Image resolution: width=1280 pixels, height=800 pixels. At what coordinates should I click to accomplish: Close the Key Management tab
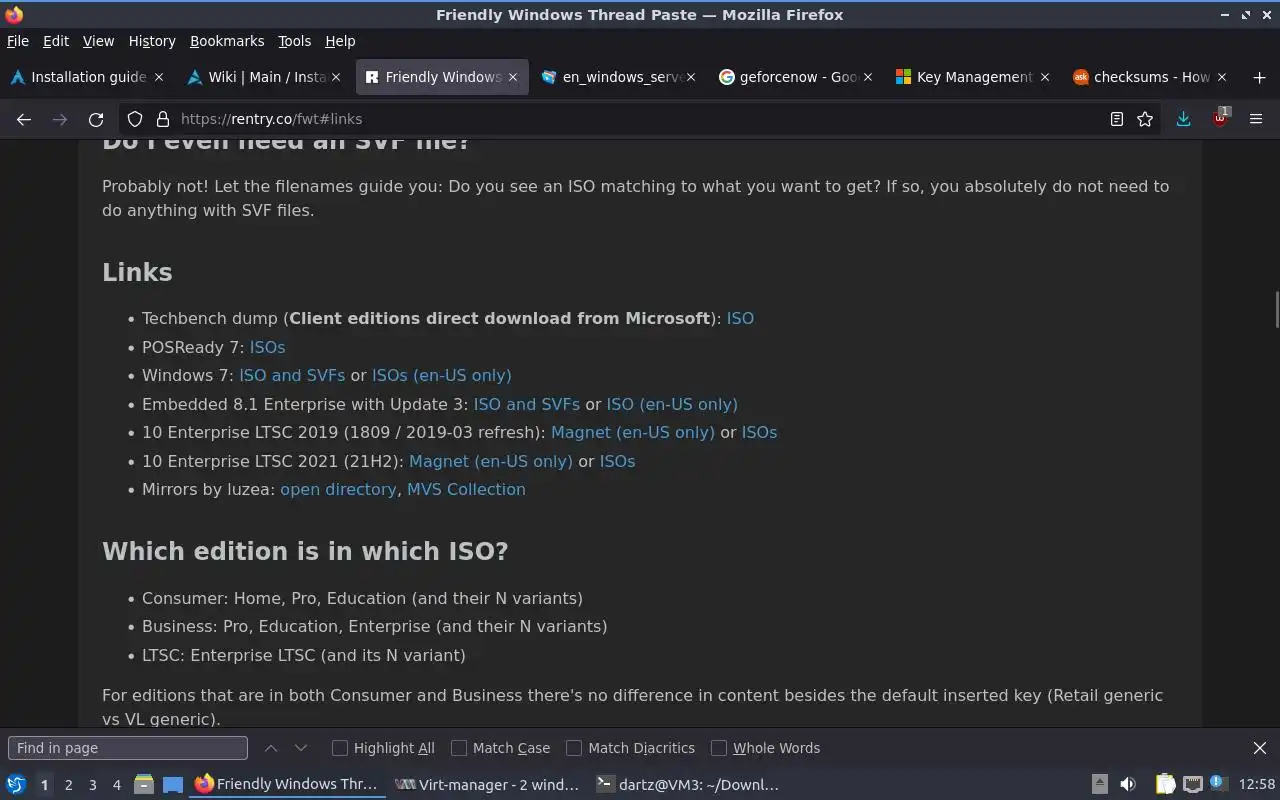pyautogui.click(x=1045, y=77)
